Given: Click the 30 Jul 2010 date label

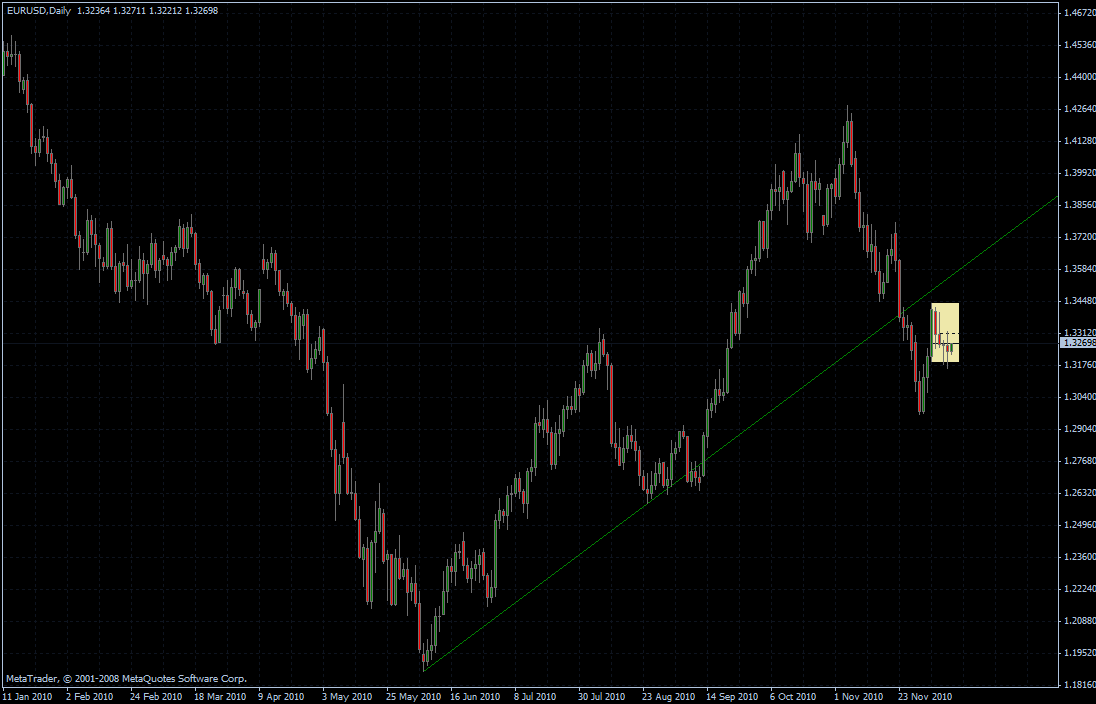Looking at the screenshot, I should coord(602,696).
